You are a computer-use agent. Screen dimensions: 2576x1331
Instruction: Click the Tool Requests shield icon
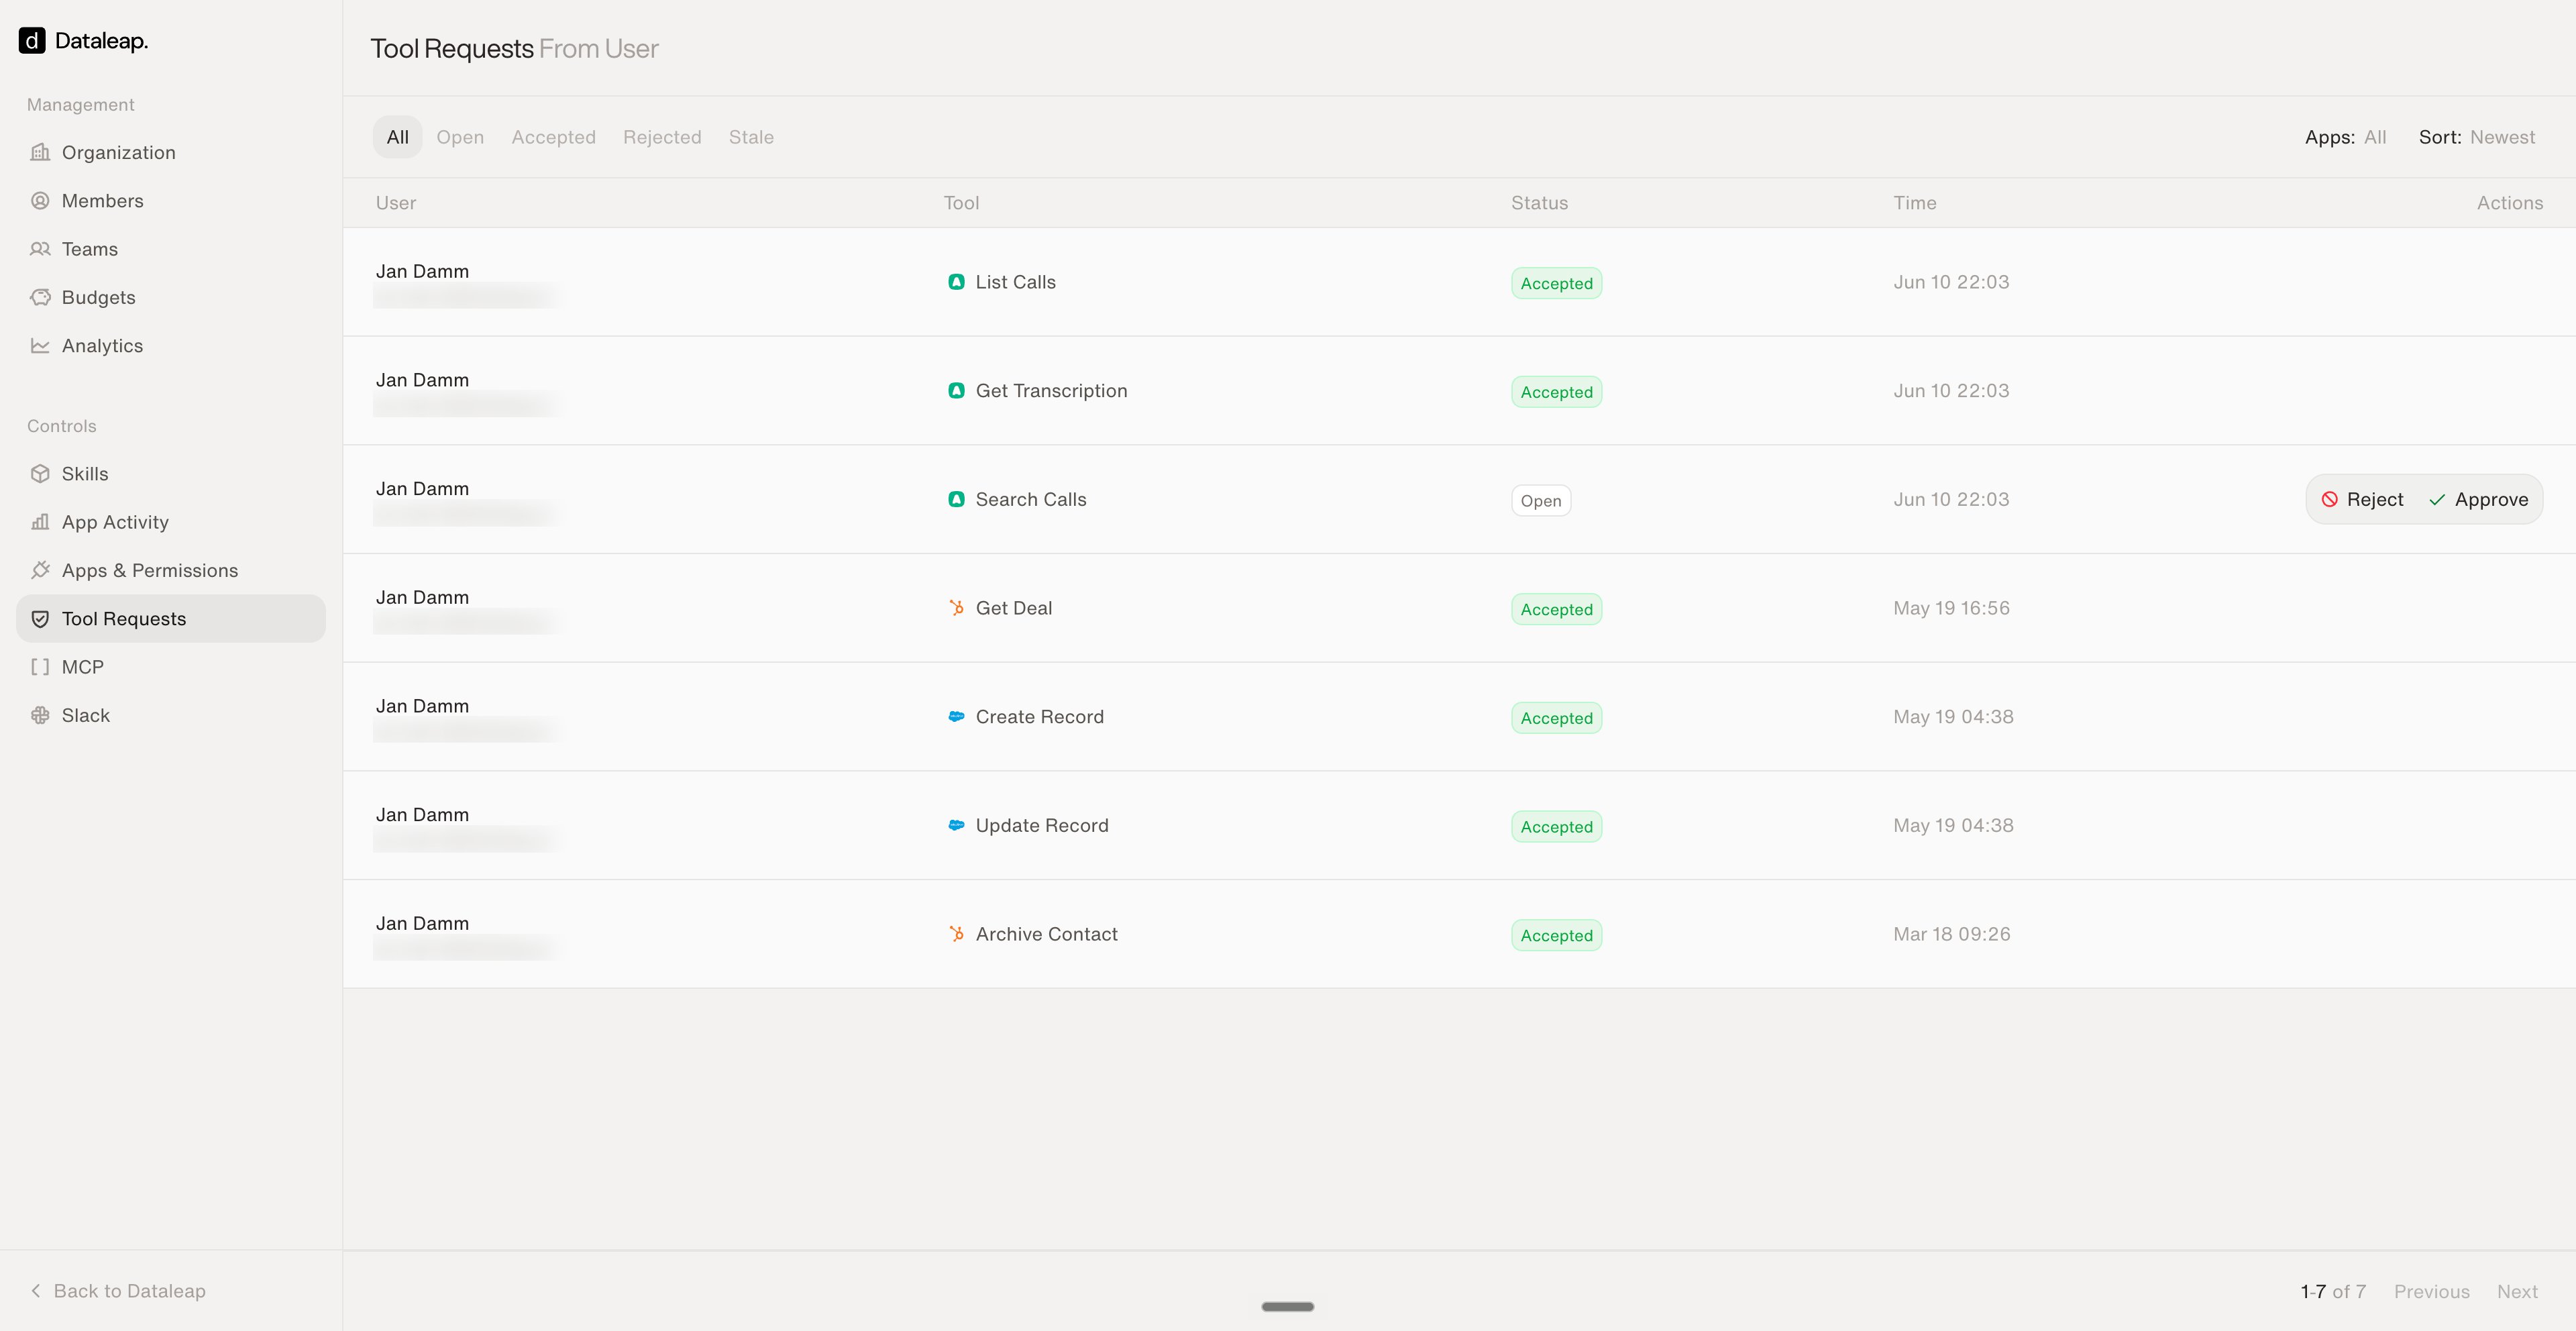coord(40,619)
